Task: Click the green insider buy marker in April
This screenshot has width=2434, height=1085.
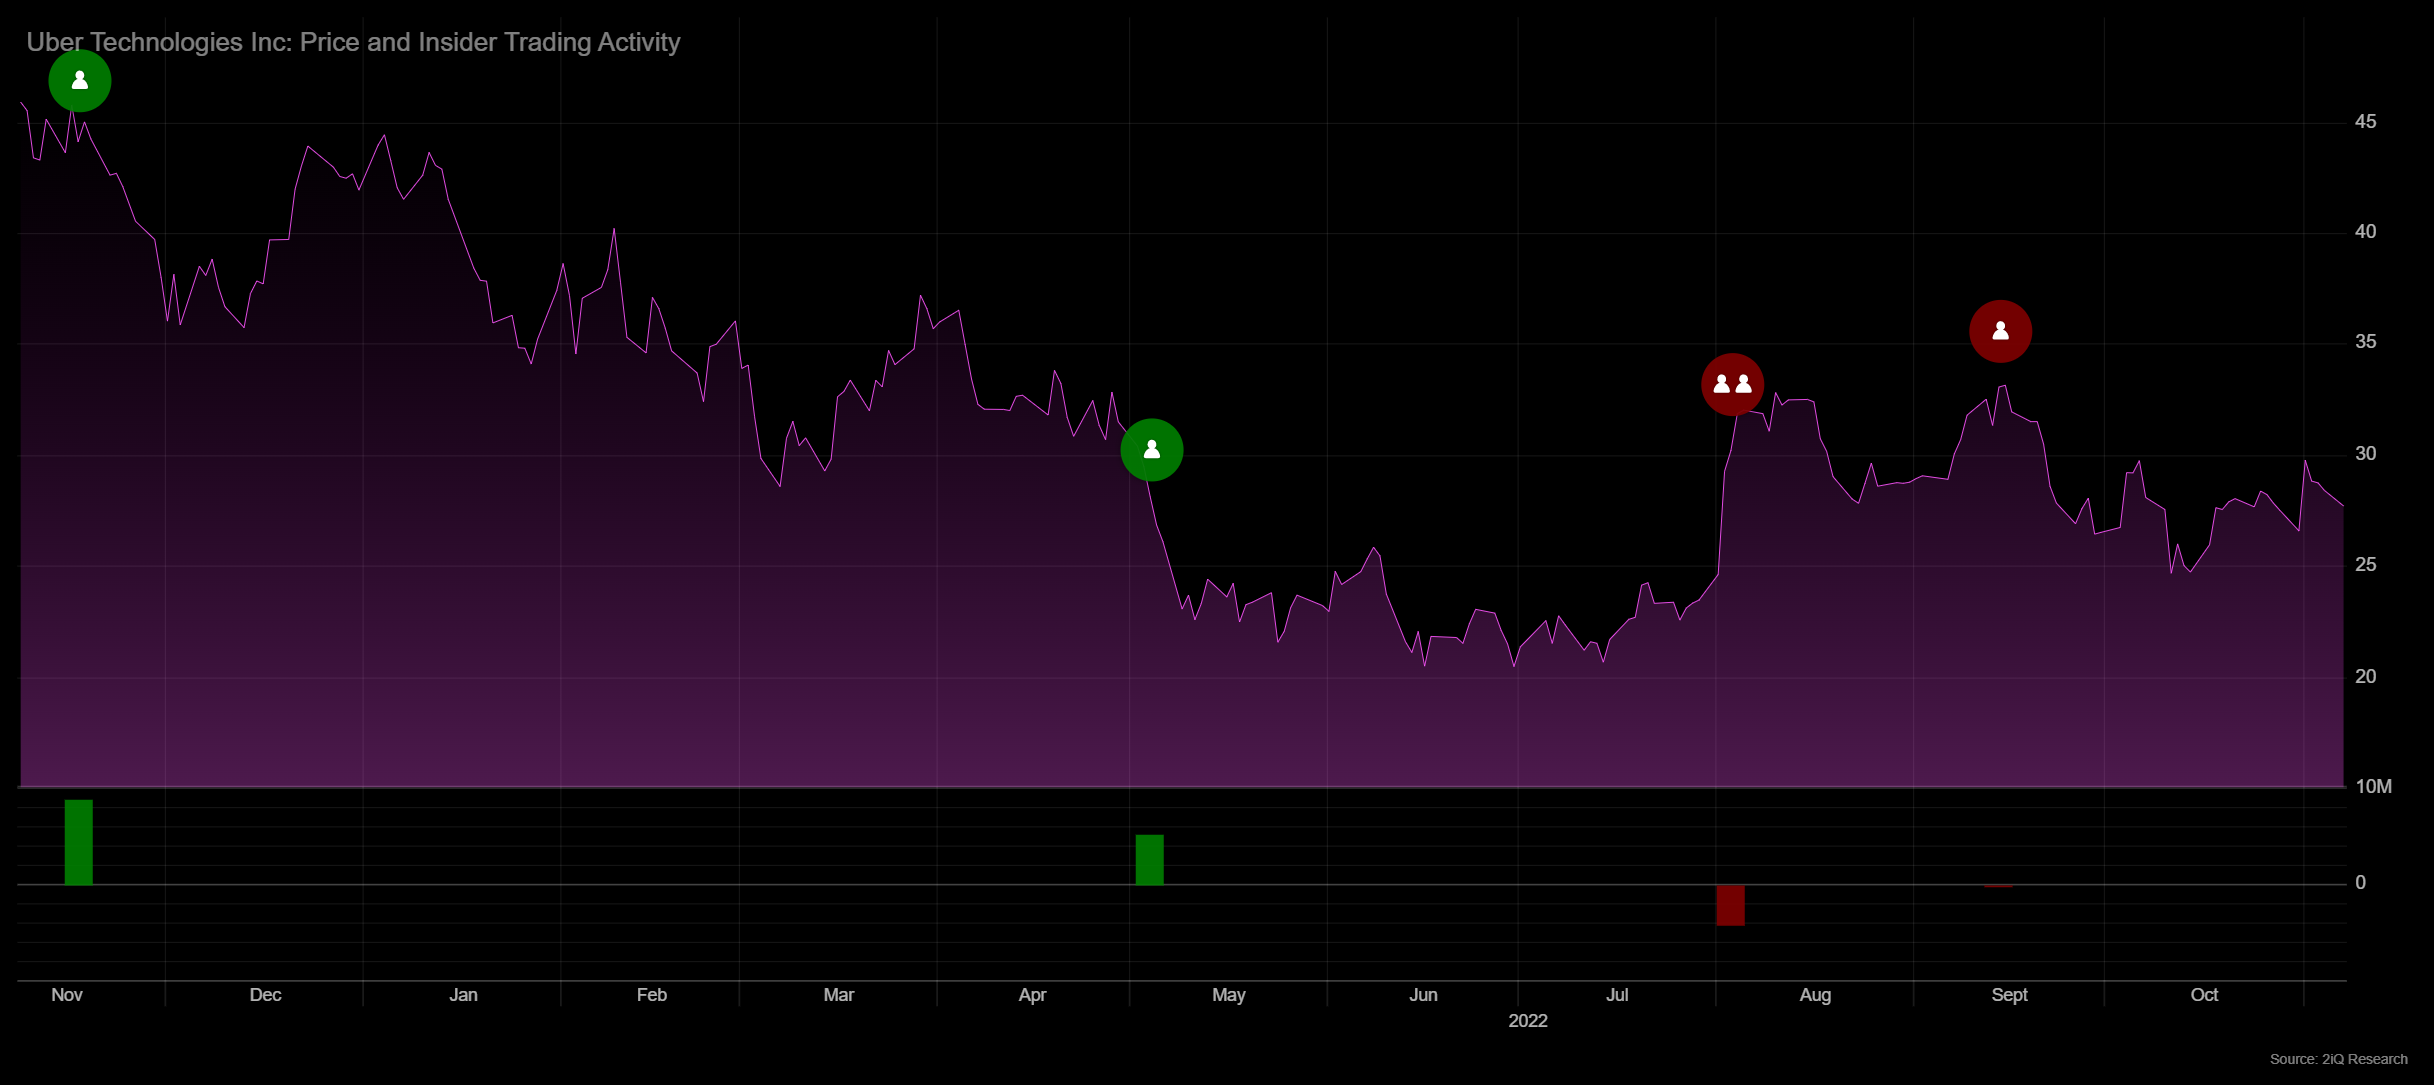Action: tap(1152, 450)
